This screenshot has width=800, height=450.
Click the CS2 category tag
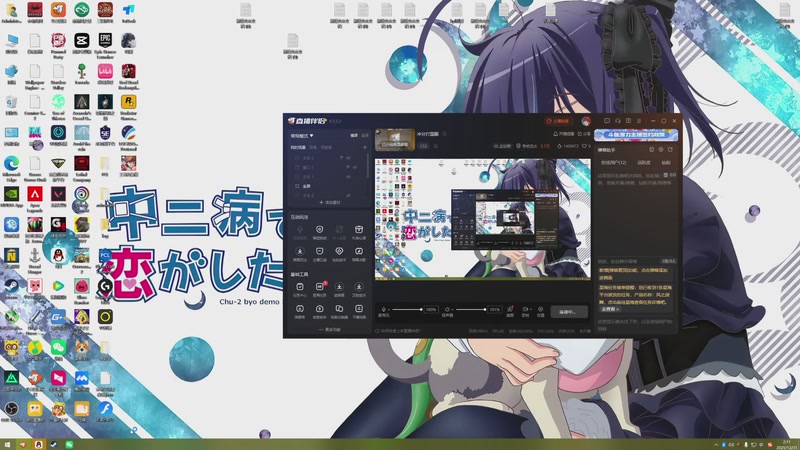coord(423,146)
